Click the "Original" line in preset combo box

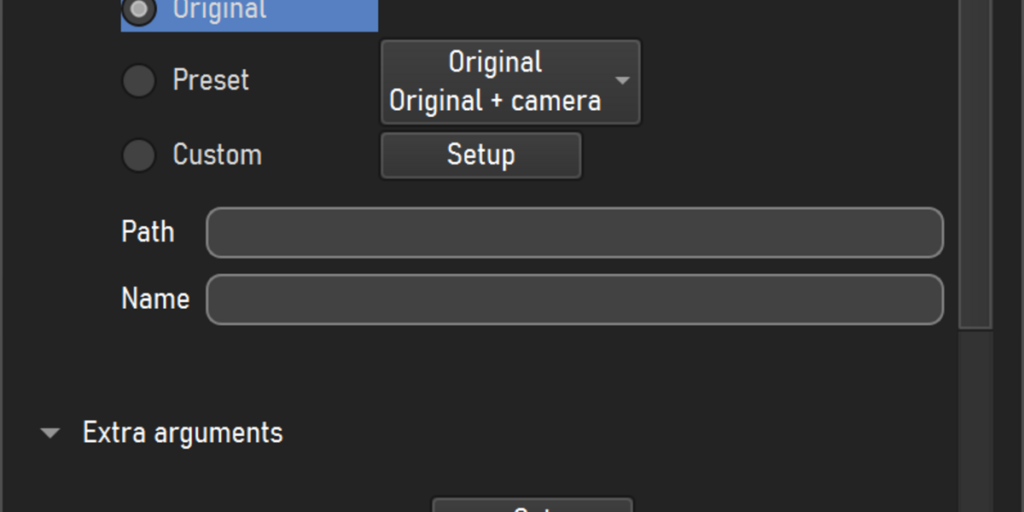click(x=495, y=63)
